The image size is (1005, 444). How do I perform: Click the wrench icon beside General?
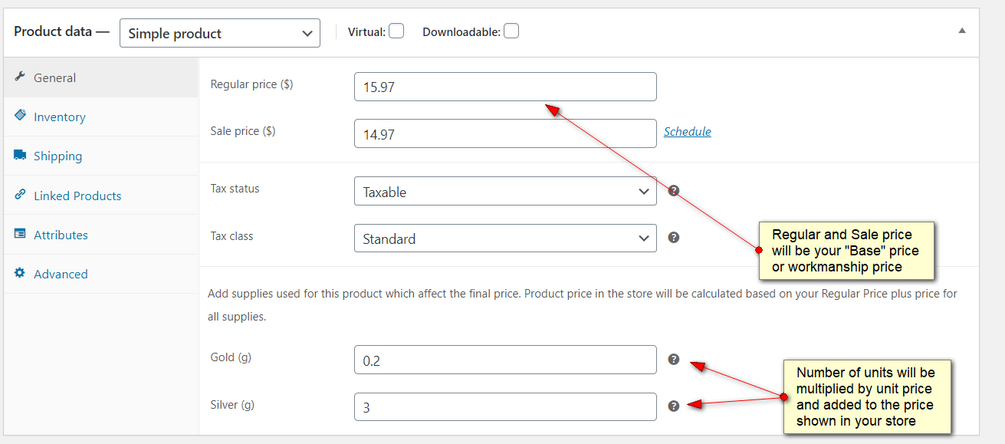tap(20, 77)
